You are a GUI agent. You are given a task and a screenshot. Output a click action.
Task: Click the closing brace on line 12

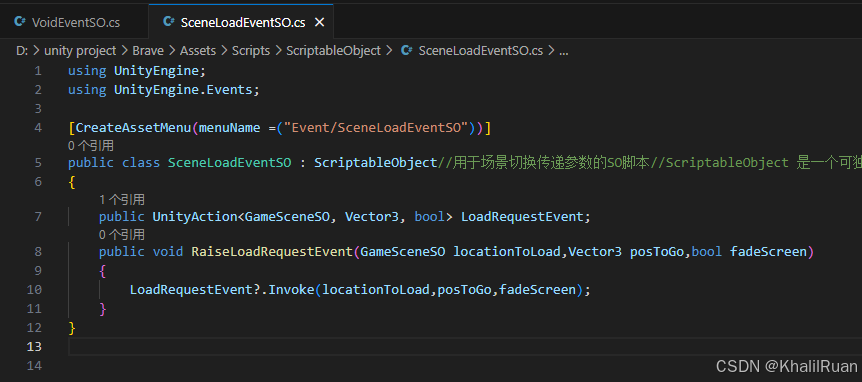[x=71, y=328]
